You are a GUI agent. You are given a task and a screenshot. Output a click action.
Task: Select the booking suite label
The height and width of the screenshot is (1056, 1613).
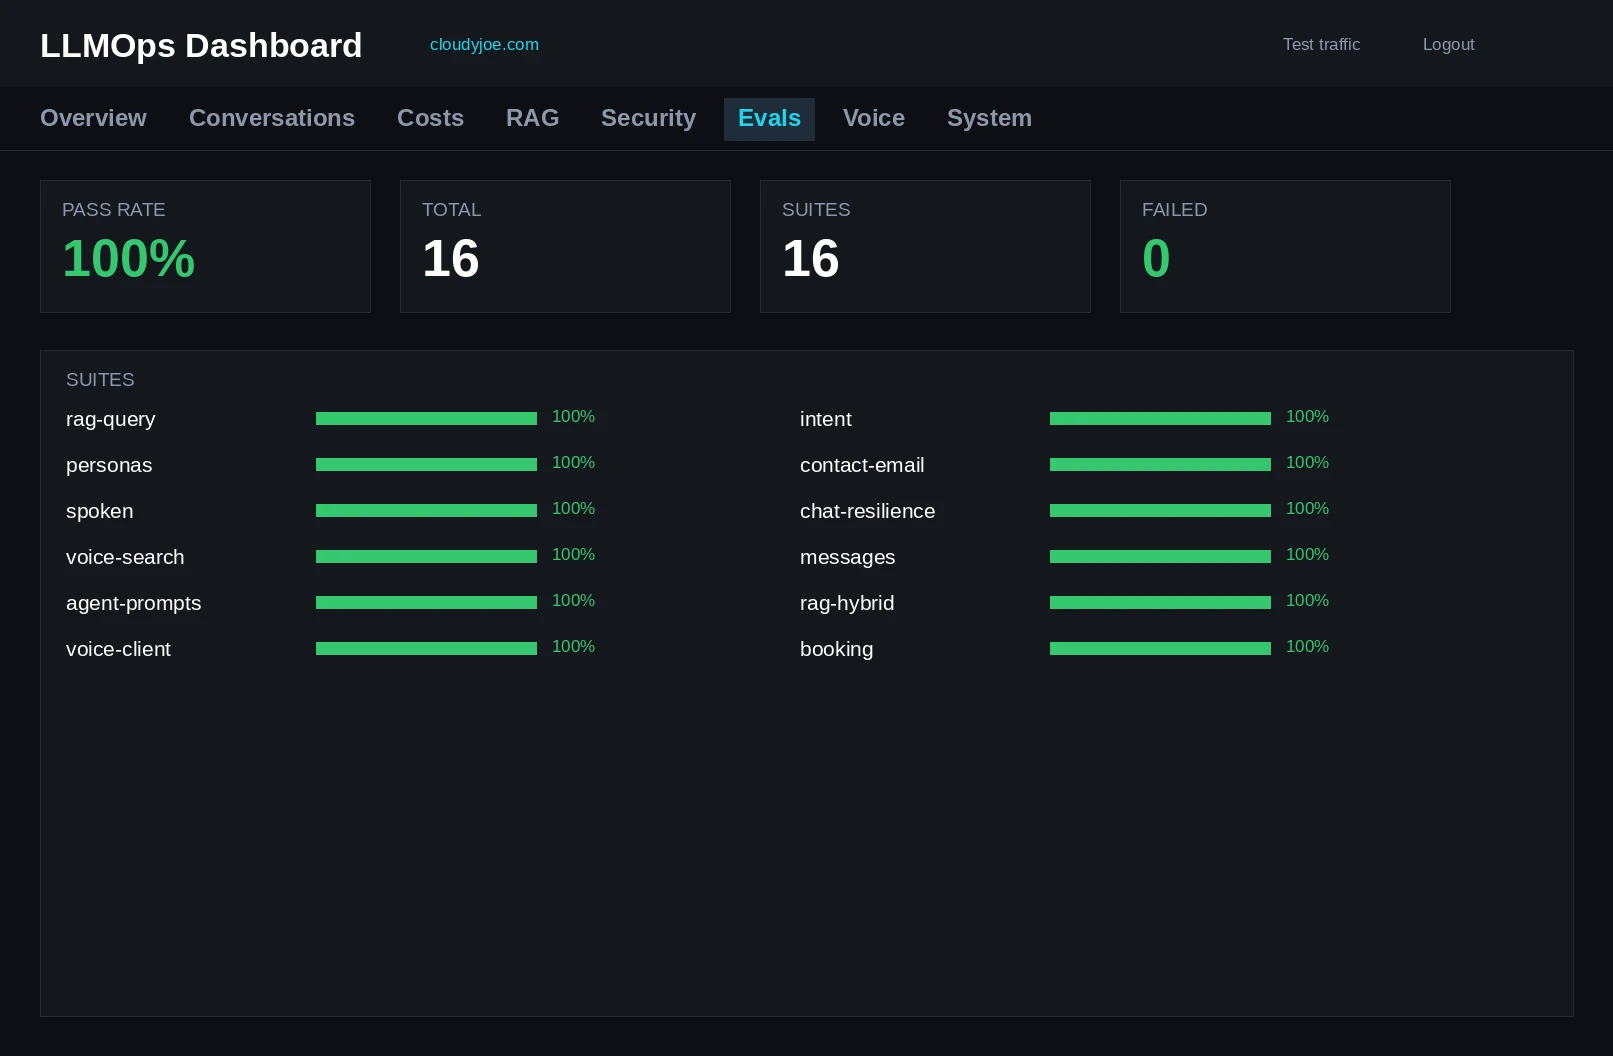(x=836, y=649)
